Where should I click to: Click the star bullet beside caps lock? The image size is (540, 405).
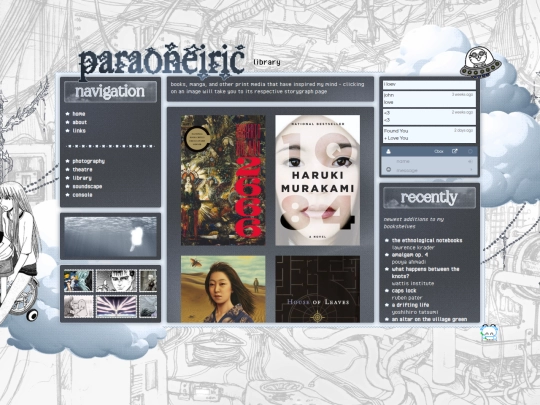pyautogui.click(x=387, y=291)
